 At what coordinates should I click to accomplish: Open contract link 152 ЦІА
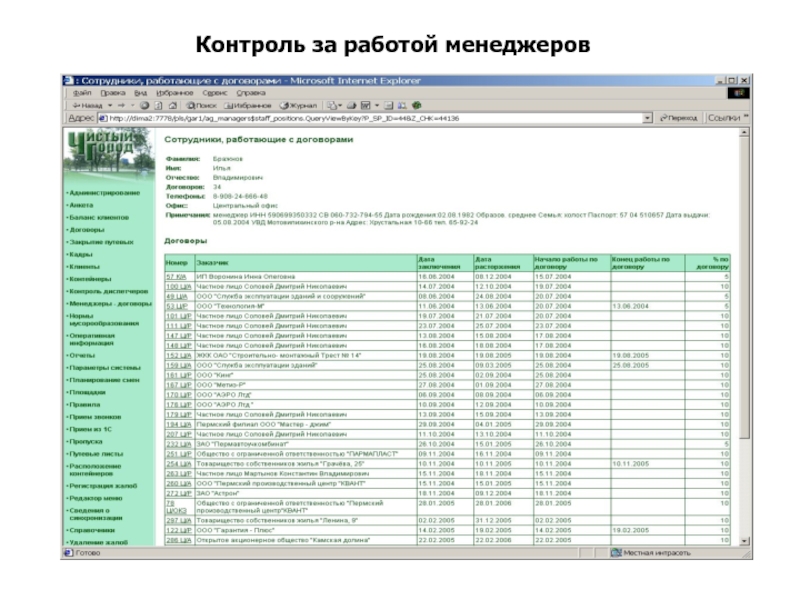pyautogui.click(x=177, y=355)
